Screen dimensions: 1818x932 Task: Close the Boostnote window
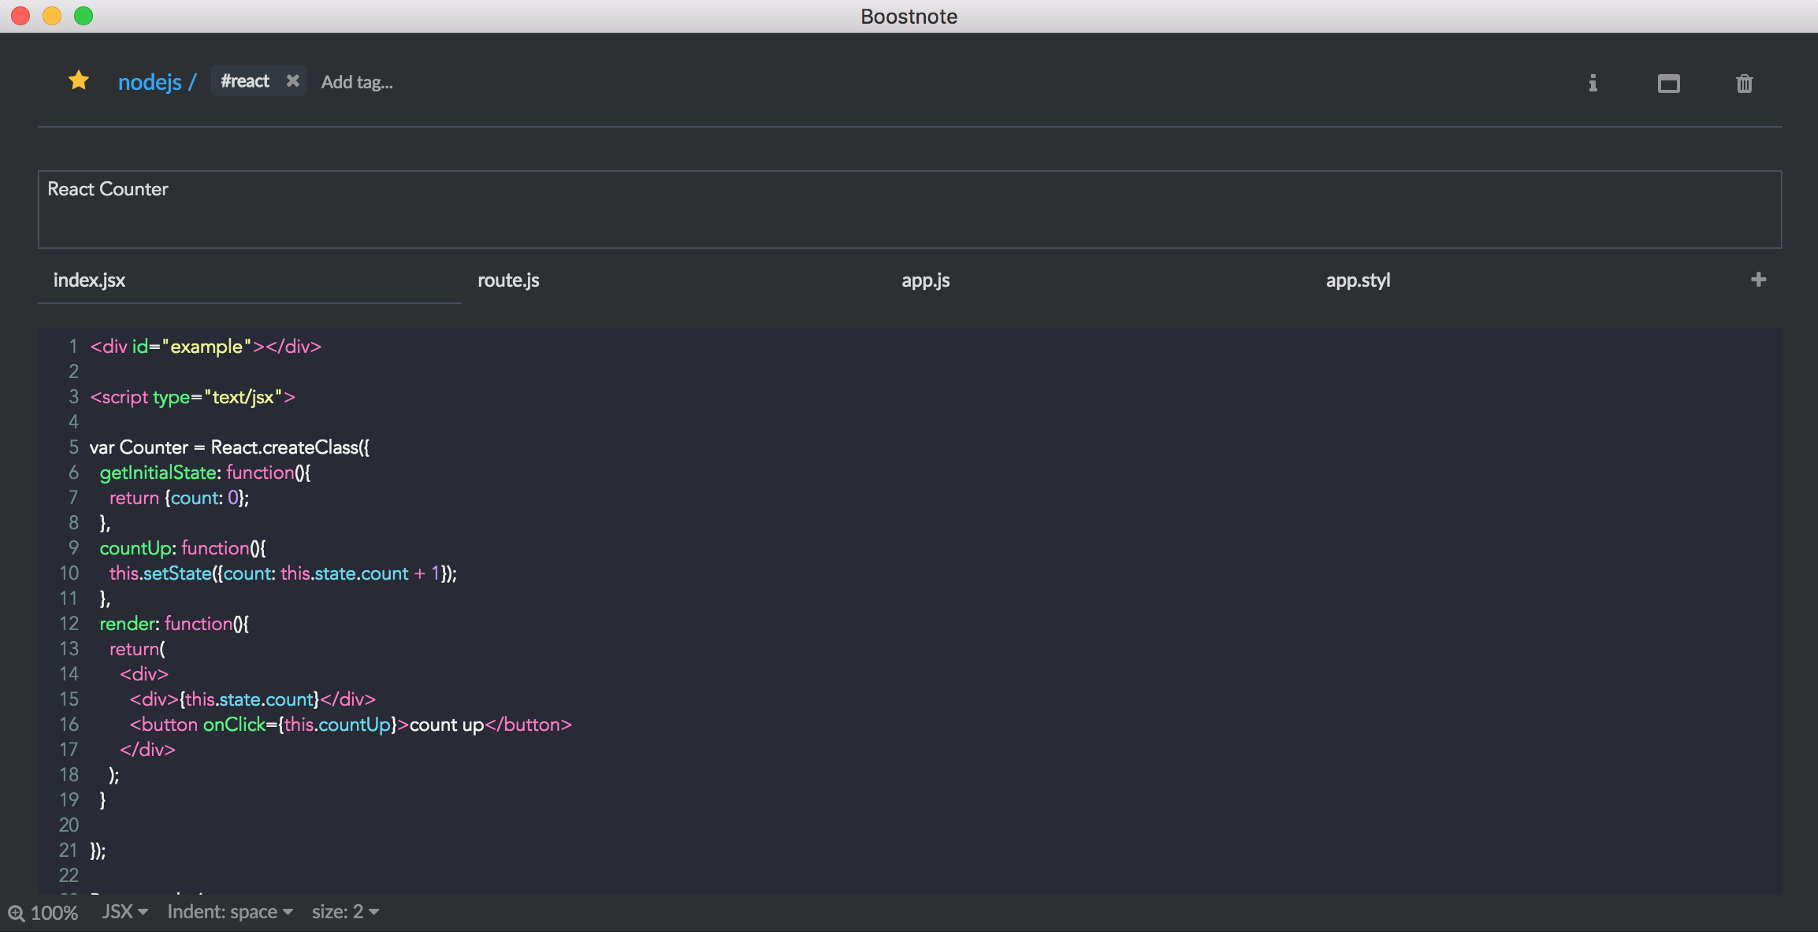pos(20,16)
